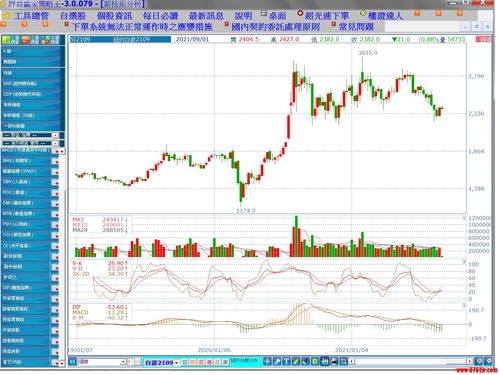Expand the 自選2109 symbol dropdown
This screenshot has width=499, height=375.
[x=162, y=362]
